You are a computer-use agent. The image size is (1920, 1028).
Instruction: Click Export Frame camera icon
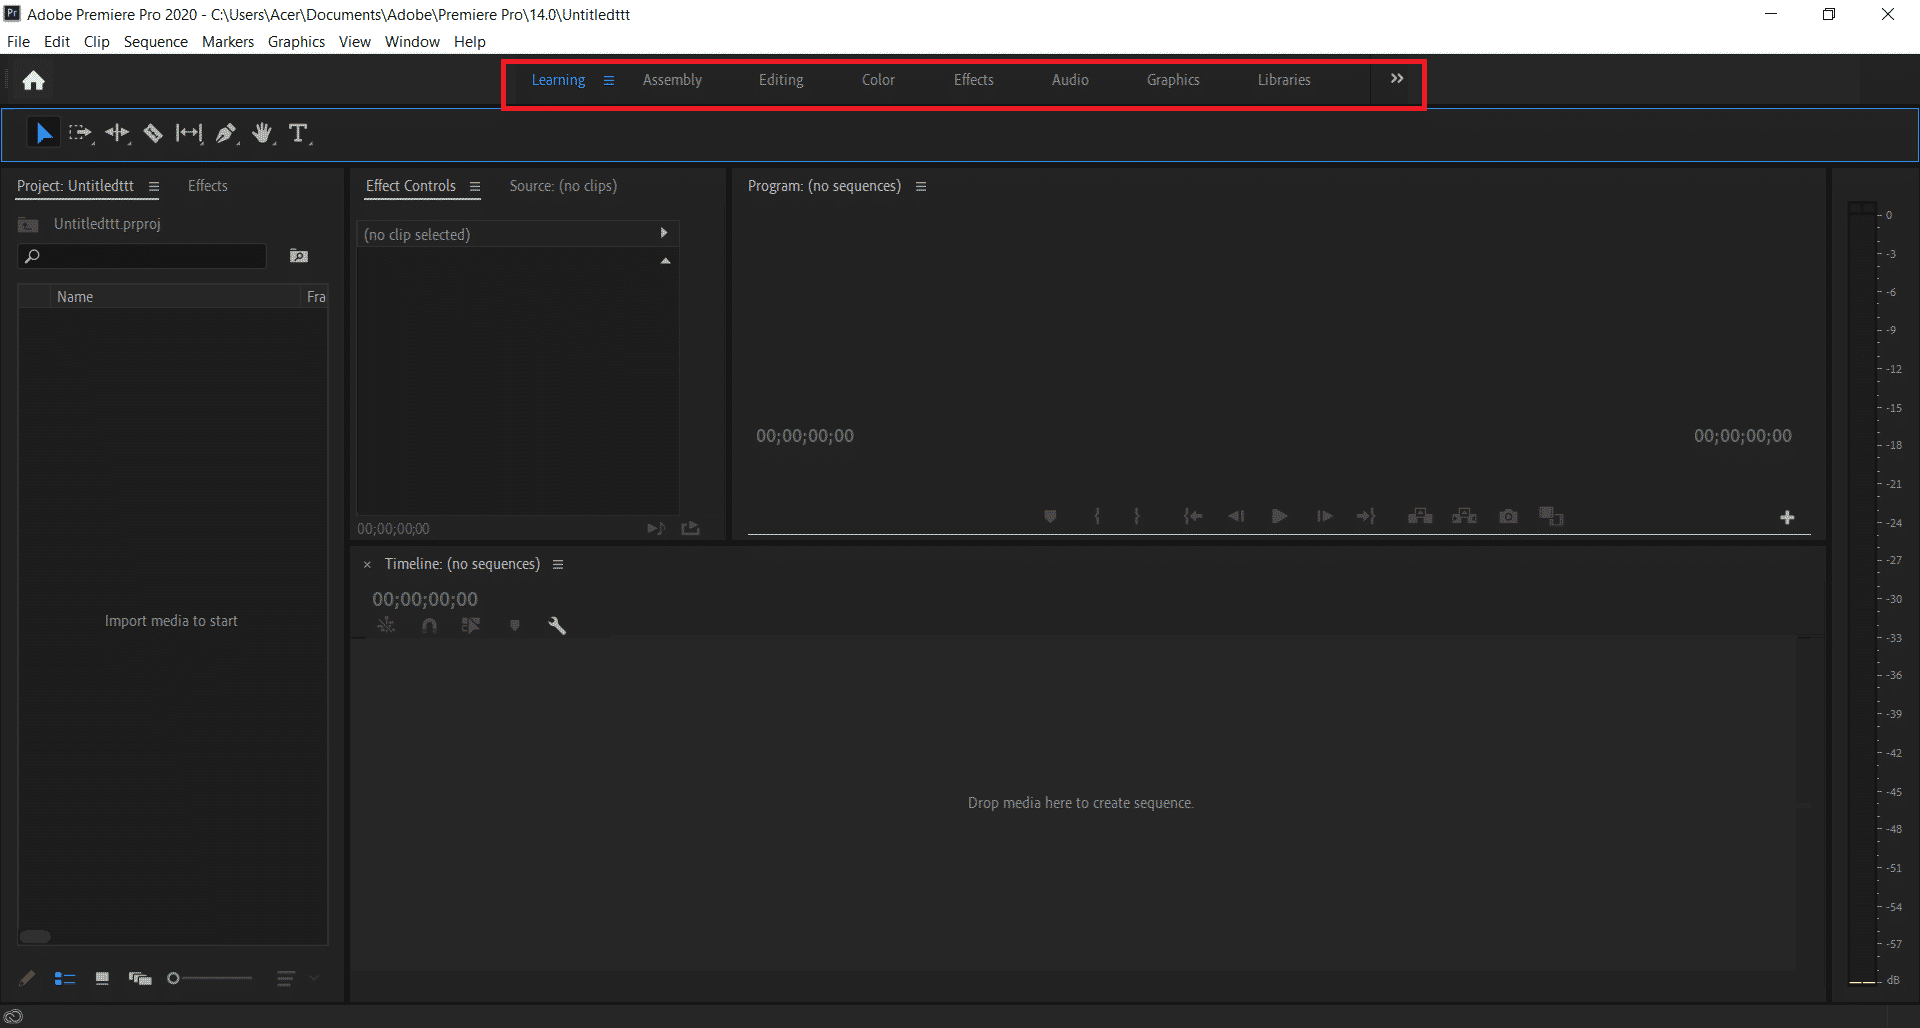pyautogui.click(x=1508, y=516)
